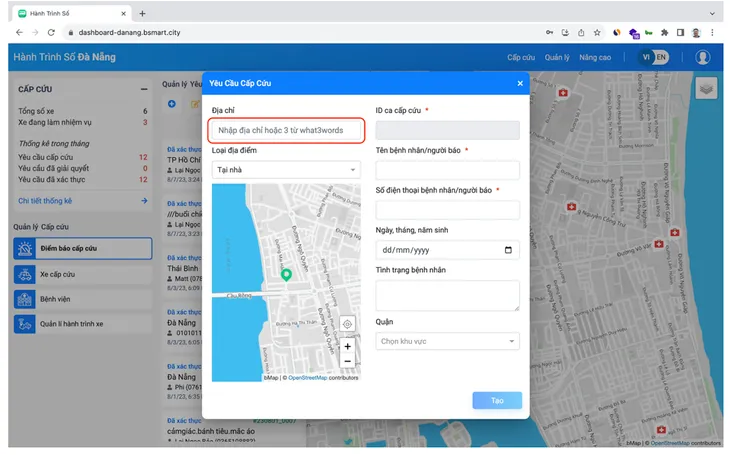Select Điểm báo cấp cứu sidebar item
The width and height of the screenshot is (730, 455).
click(83, 249)
